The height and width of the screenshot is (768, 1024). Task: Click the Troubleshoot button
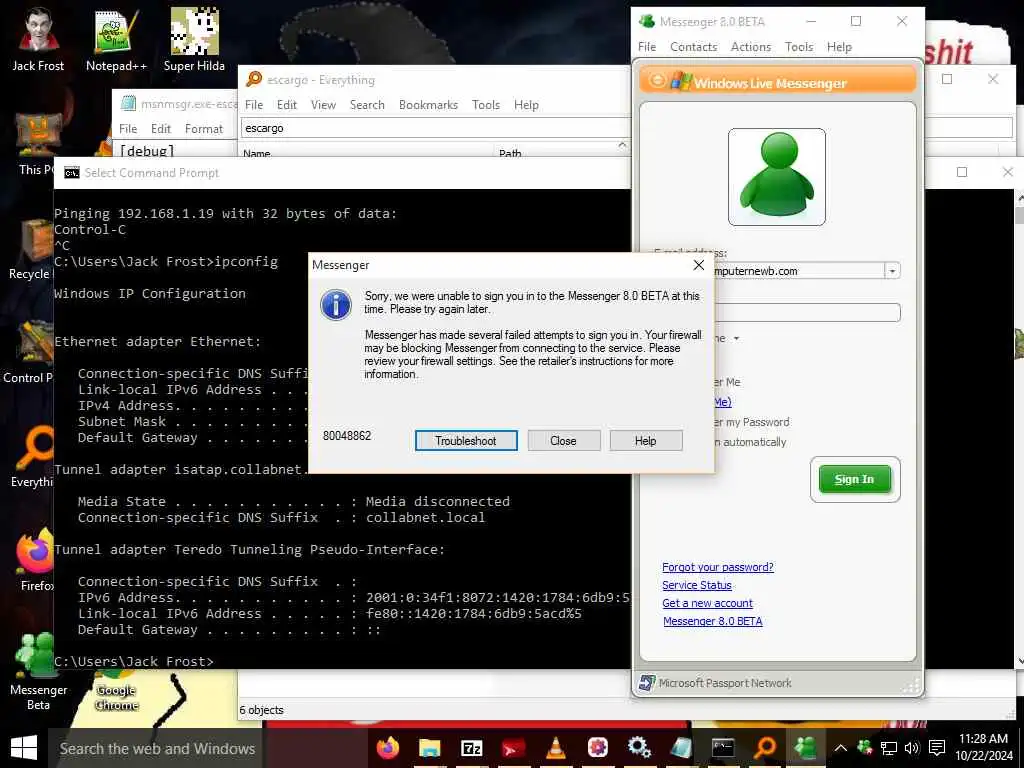466,441
